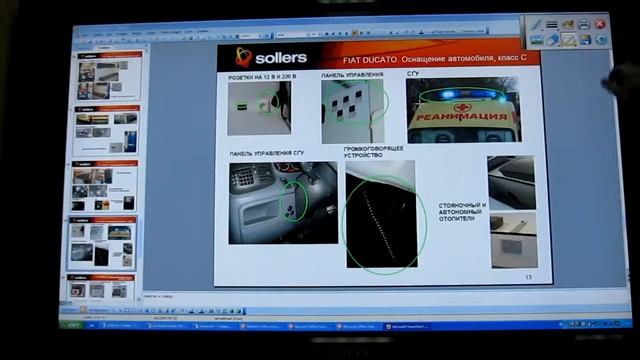Viewport: 640px width, 360px height.
Task: Select the lower heater photo at right
Action: click(514, 240)
